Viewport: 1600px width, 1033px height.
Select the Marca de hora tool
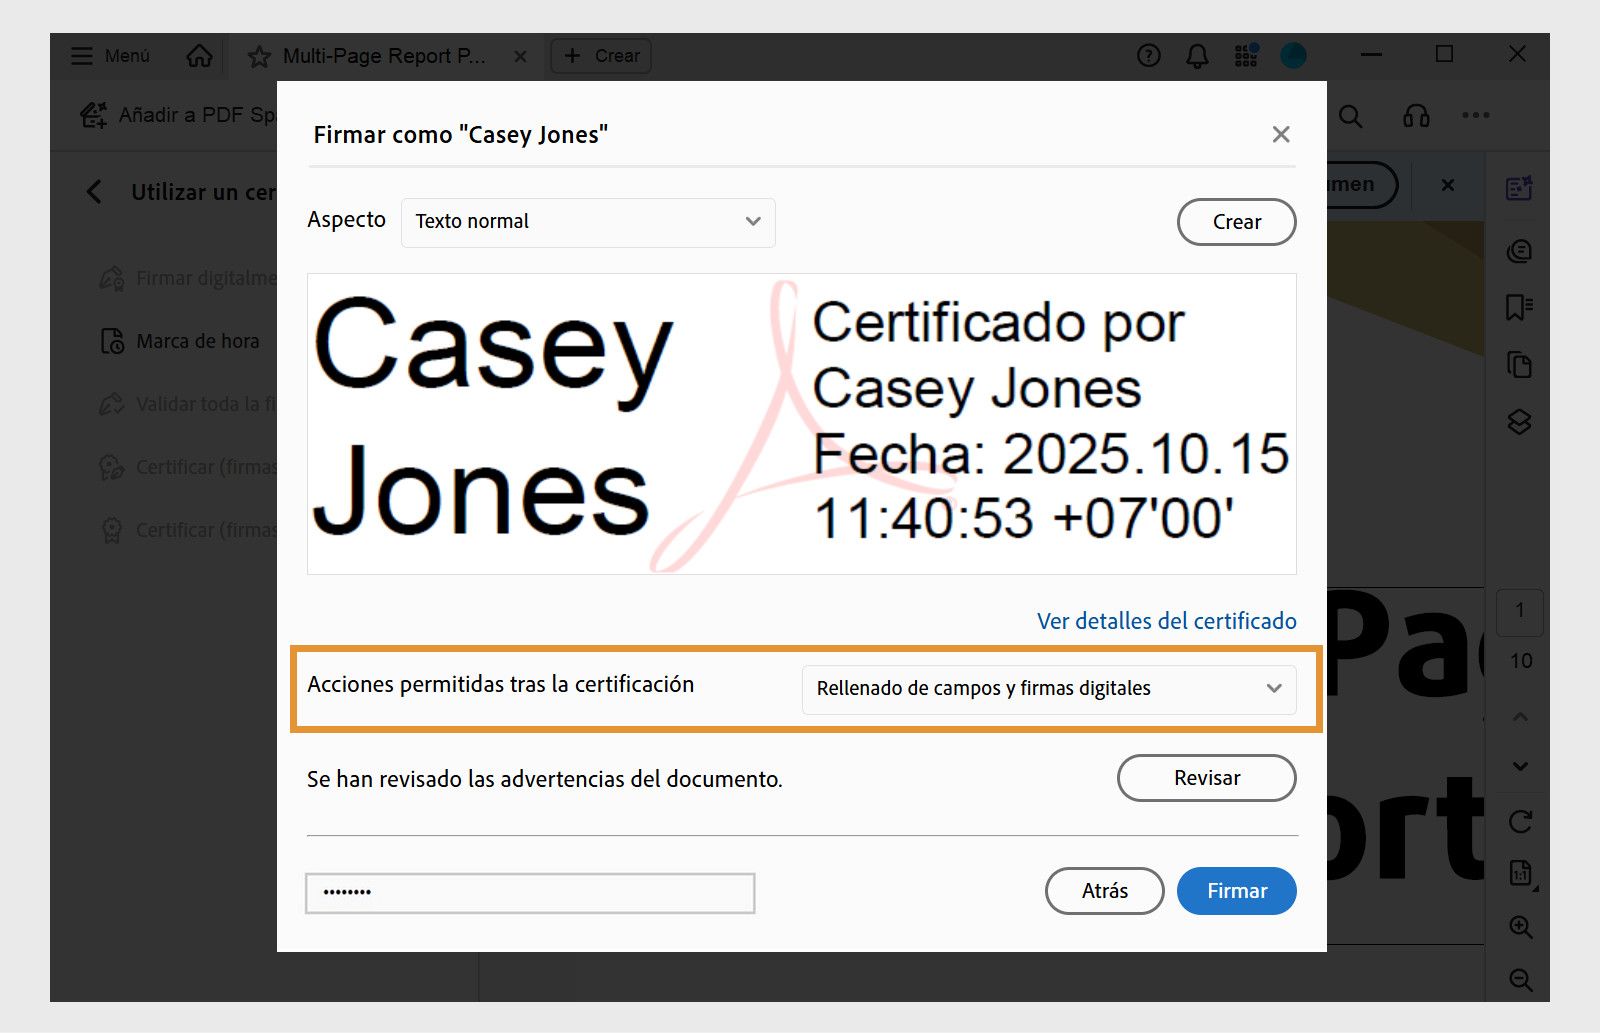tap(196, 341)
